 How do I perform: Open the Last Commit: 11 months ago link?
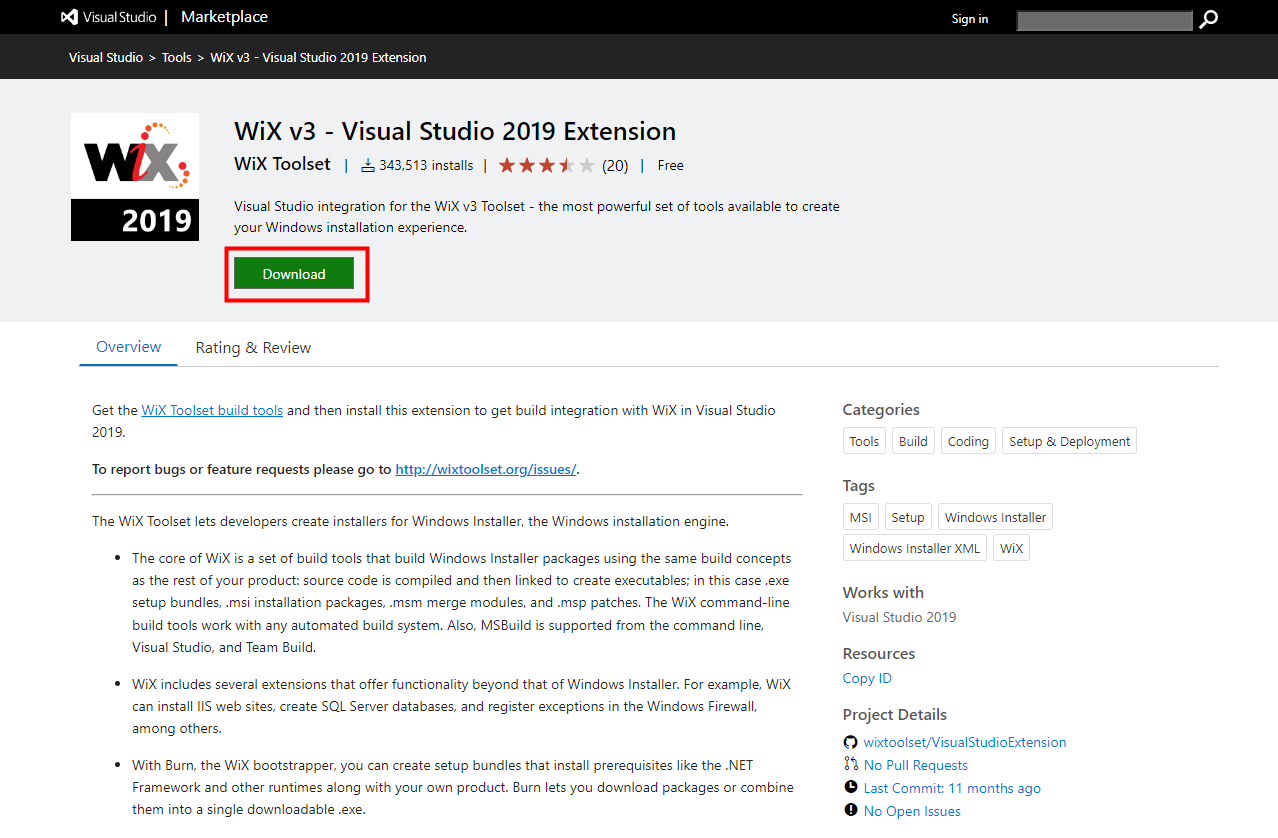point(952,788)
